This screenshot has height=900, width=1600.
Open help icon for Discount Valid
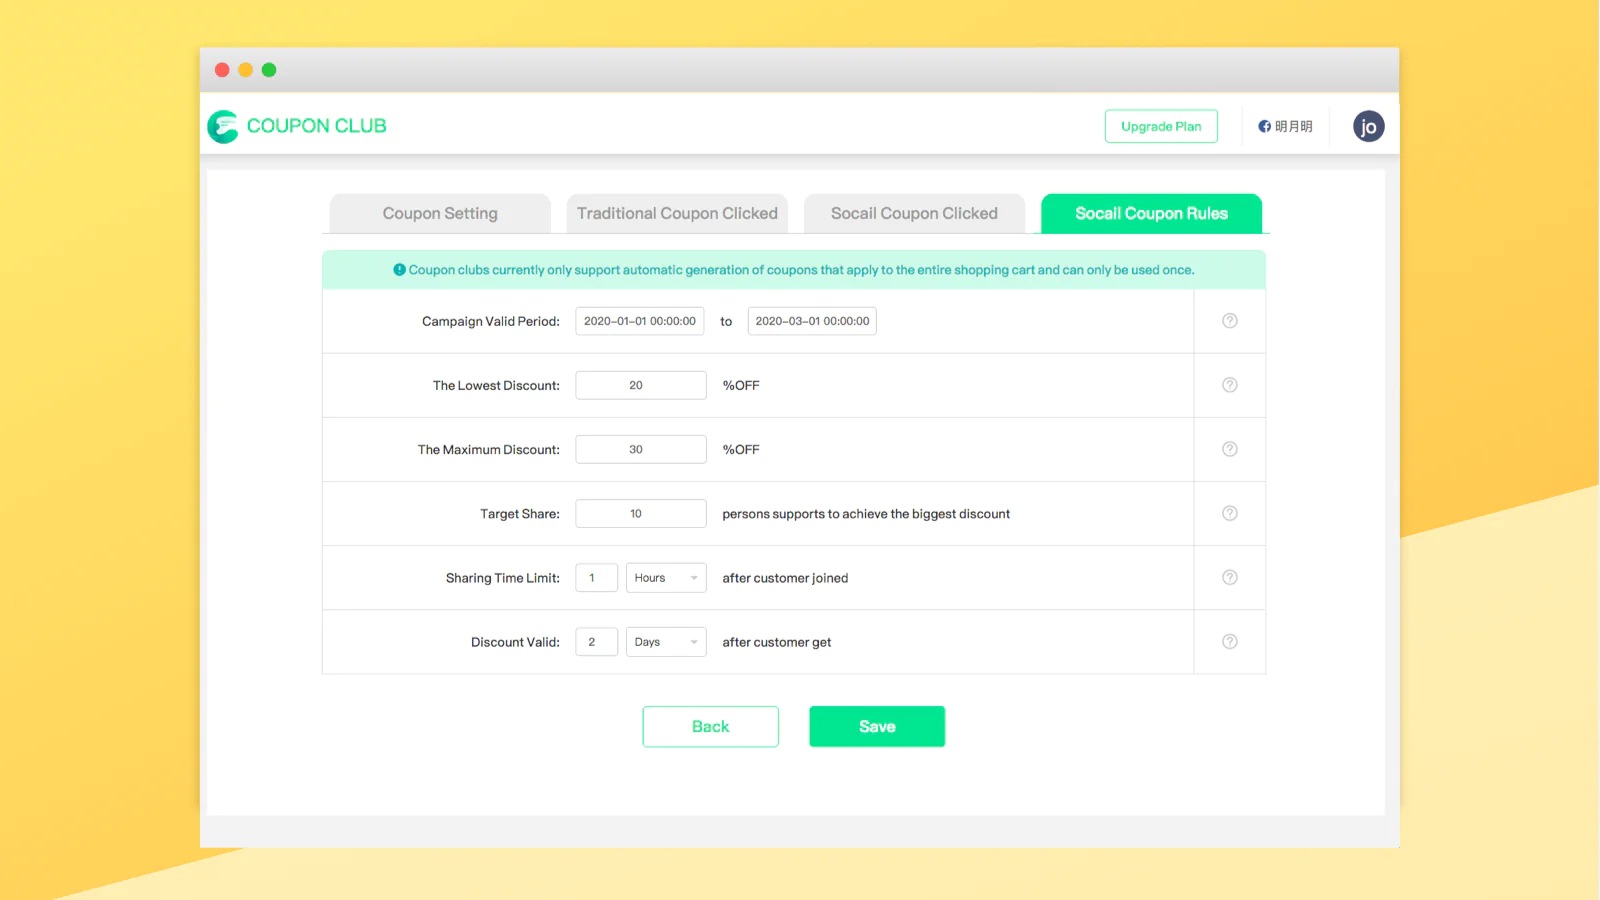tap(1229, 641)
